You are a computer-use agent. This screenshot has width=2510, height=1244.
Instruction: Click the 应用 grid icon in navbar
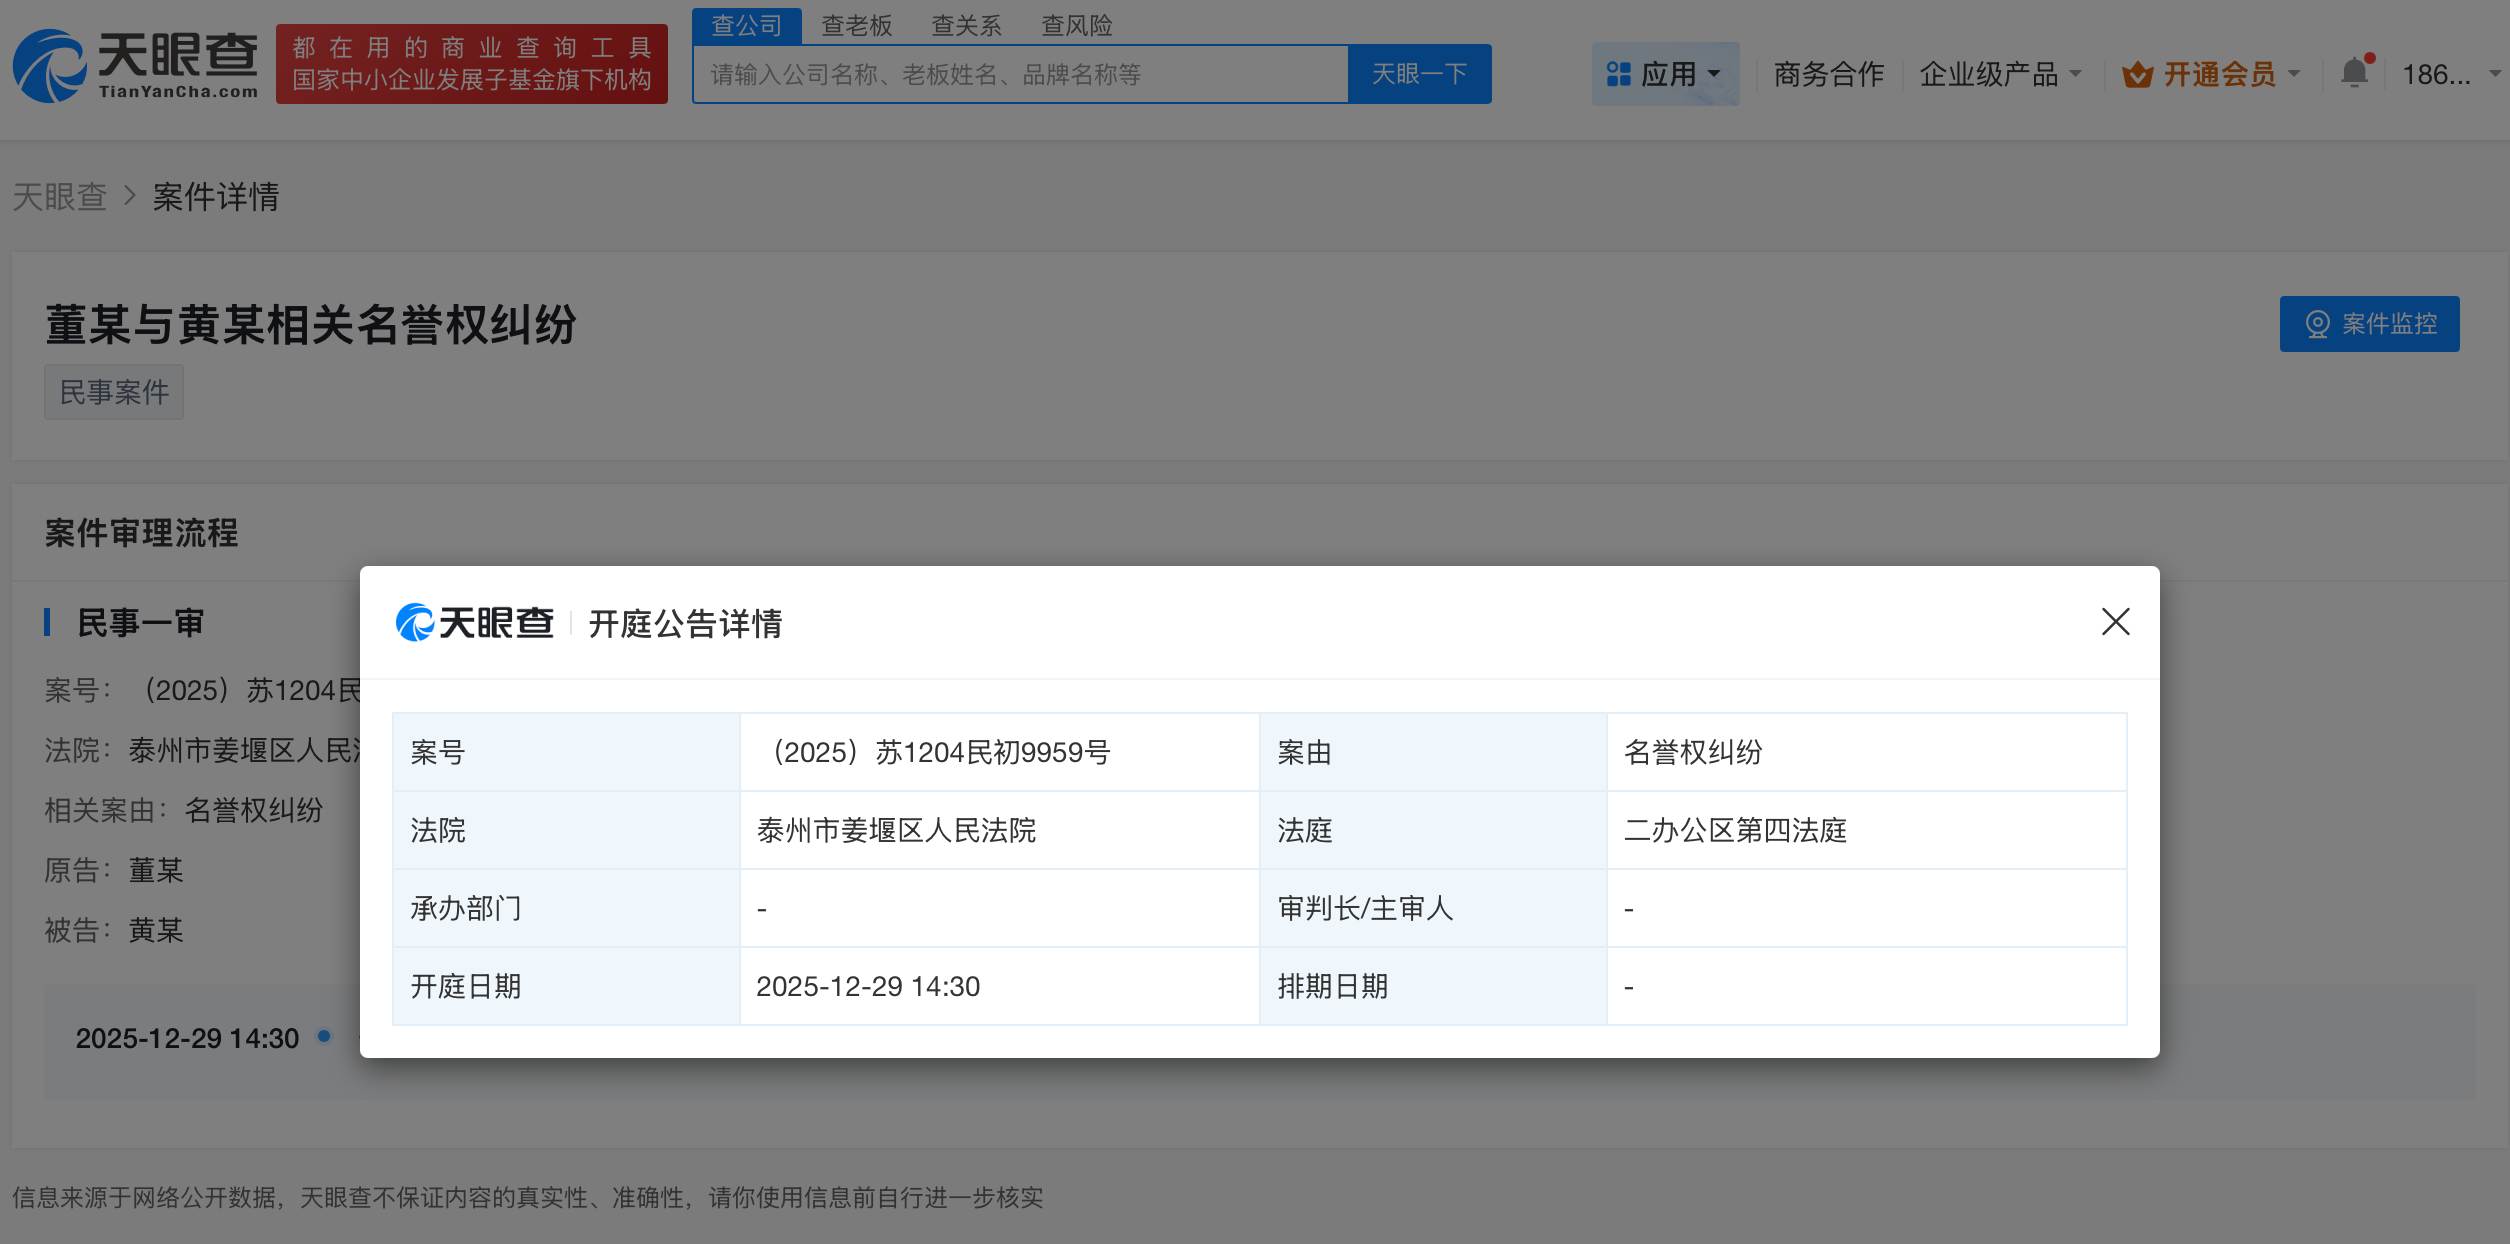tap(1620, 72)
